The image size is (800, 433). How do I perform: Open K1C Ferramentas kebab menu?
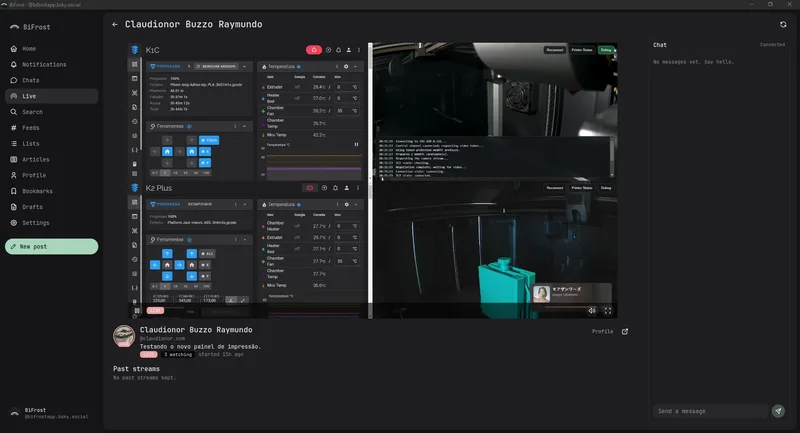coord(235,126)
